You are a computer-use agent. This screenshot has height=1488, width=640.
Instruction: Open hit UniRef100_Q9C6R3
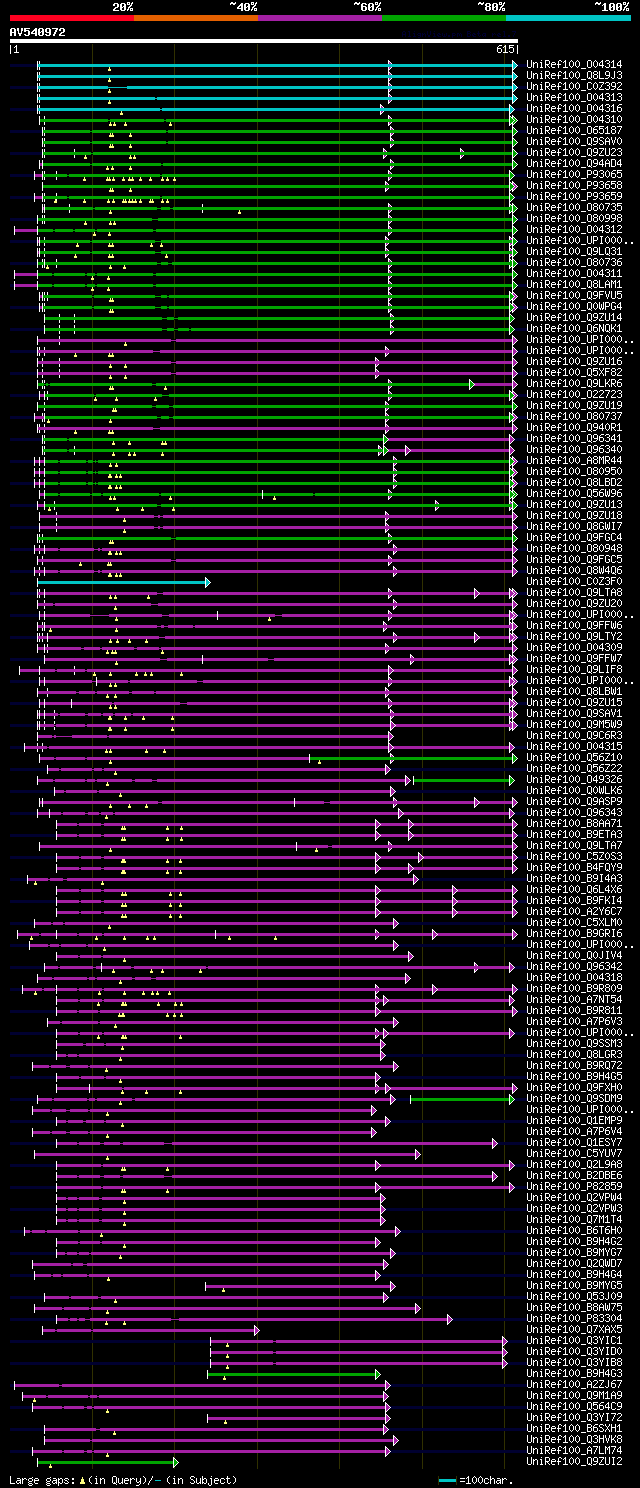click(x=574, y=736)
